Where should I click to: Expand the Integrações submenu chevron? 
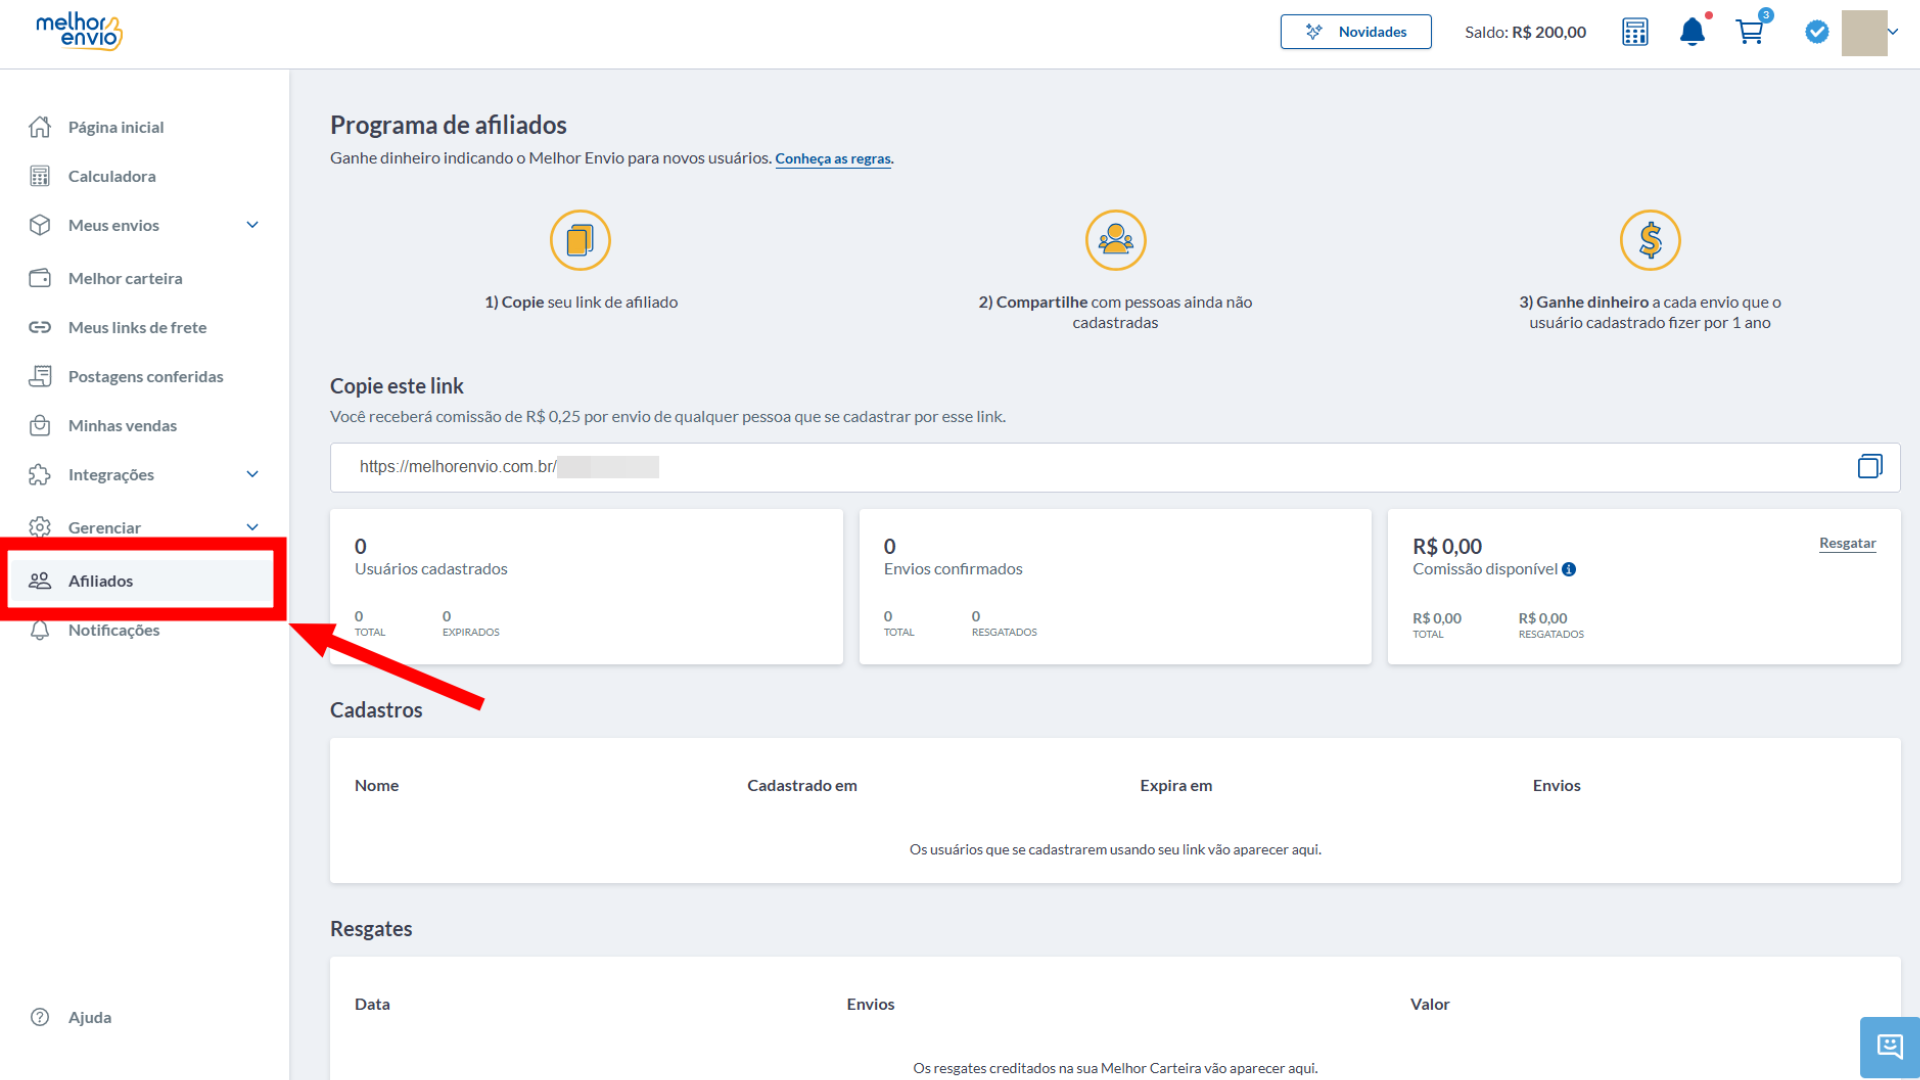pyautogui.click(x=252, y=474)
